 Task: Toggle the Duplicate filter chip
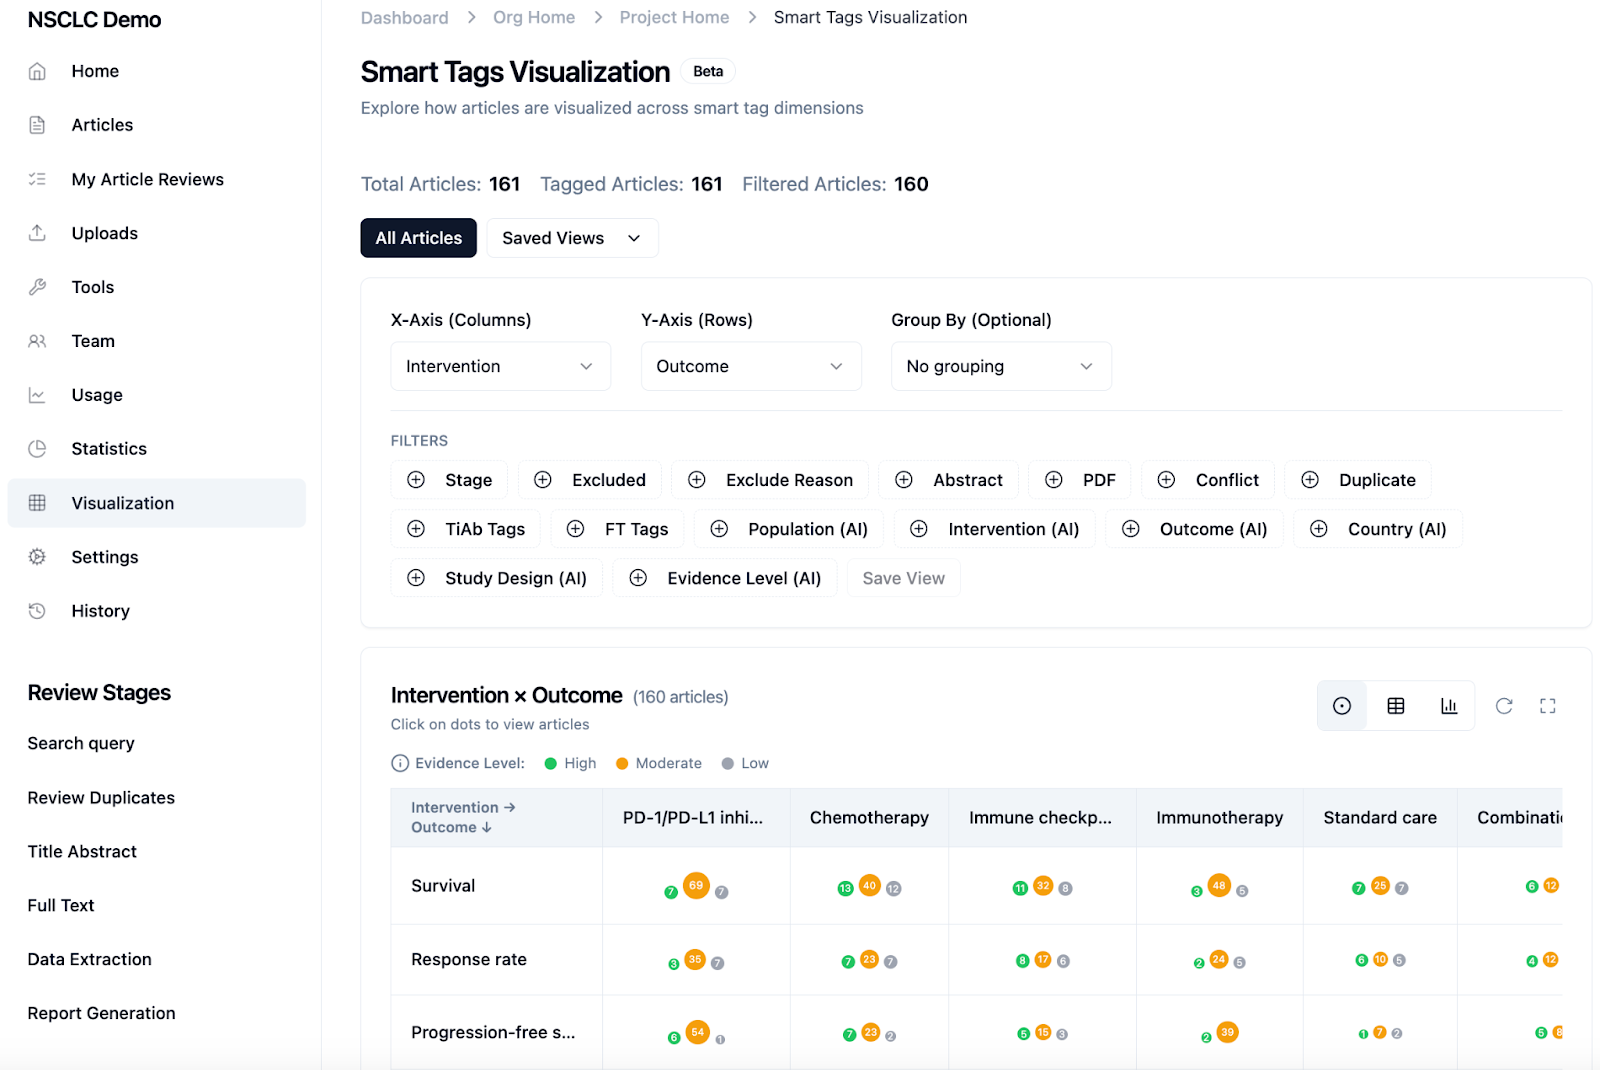tap(1357, 480)
